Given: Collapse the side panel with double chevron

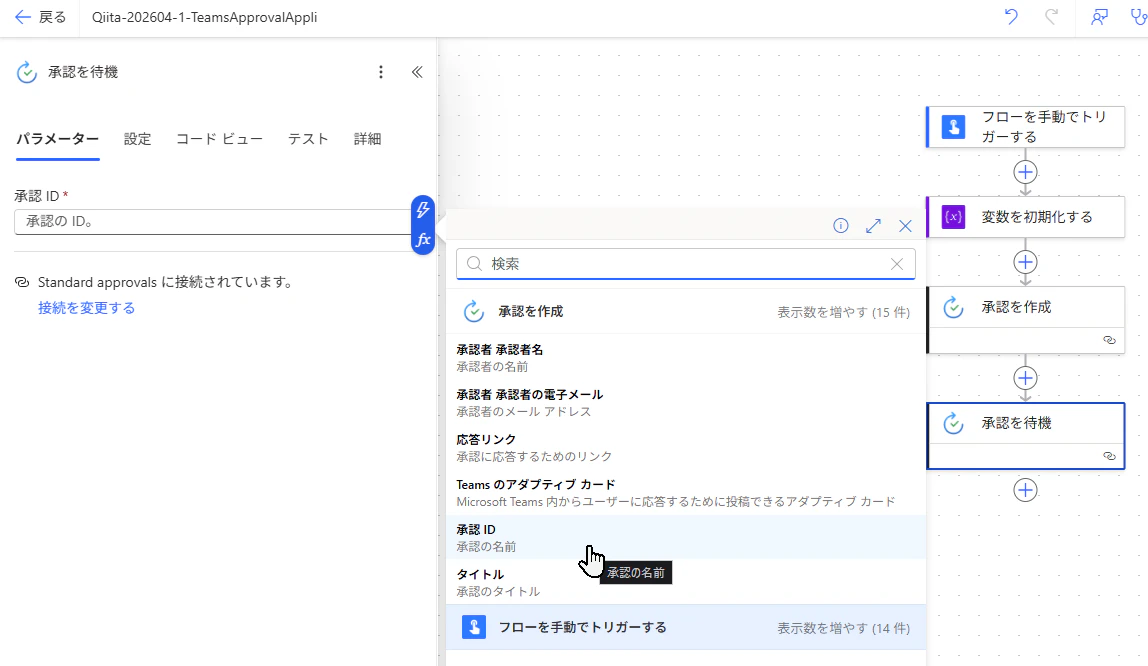Looking at the screenshot, I should (417, 72).
